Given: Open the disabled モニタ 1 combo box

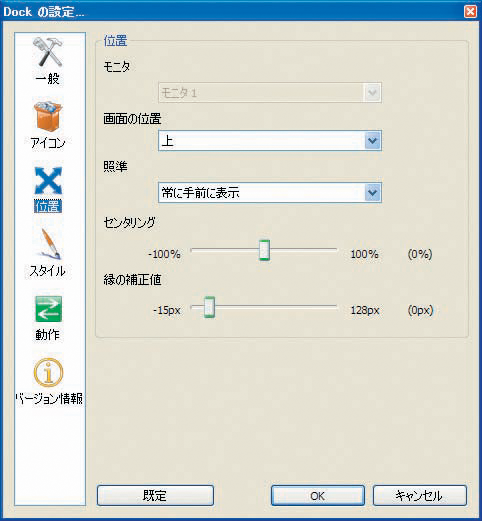Looking at the screenshot, I should pyautogui.click(x=270, y=93).
